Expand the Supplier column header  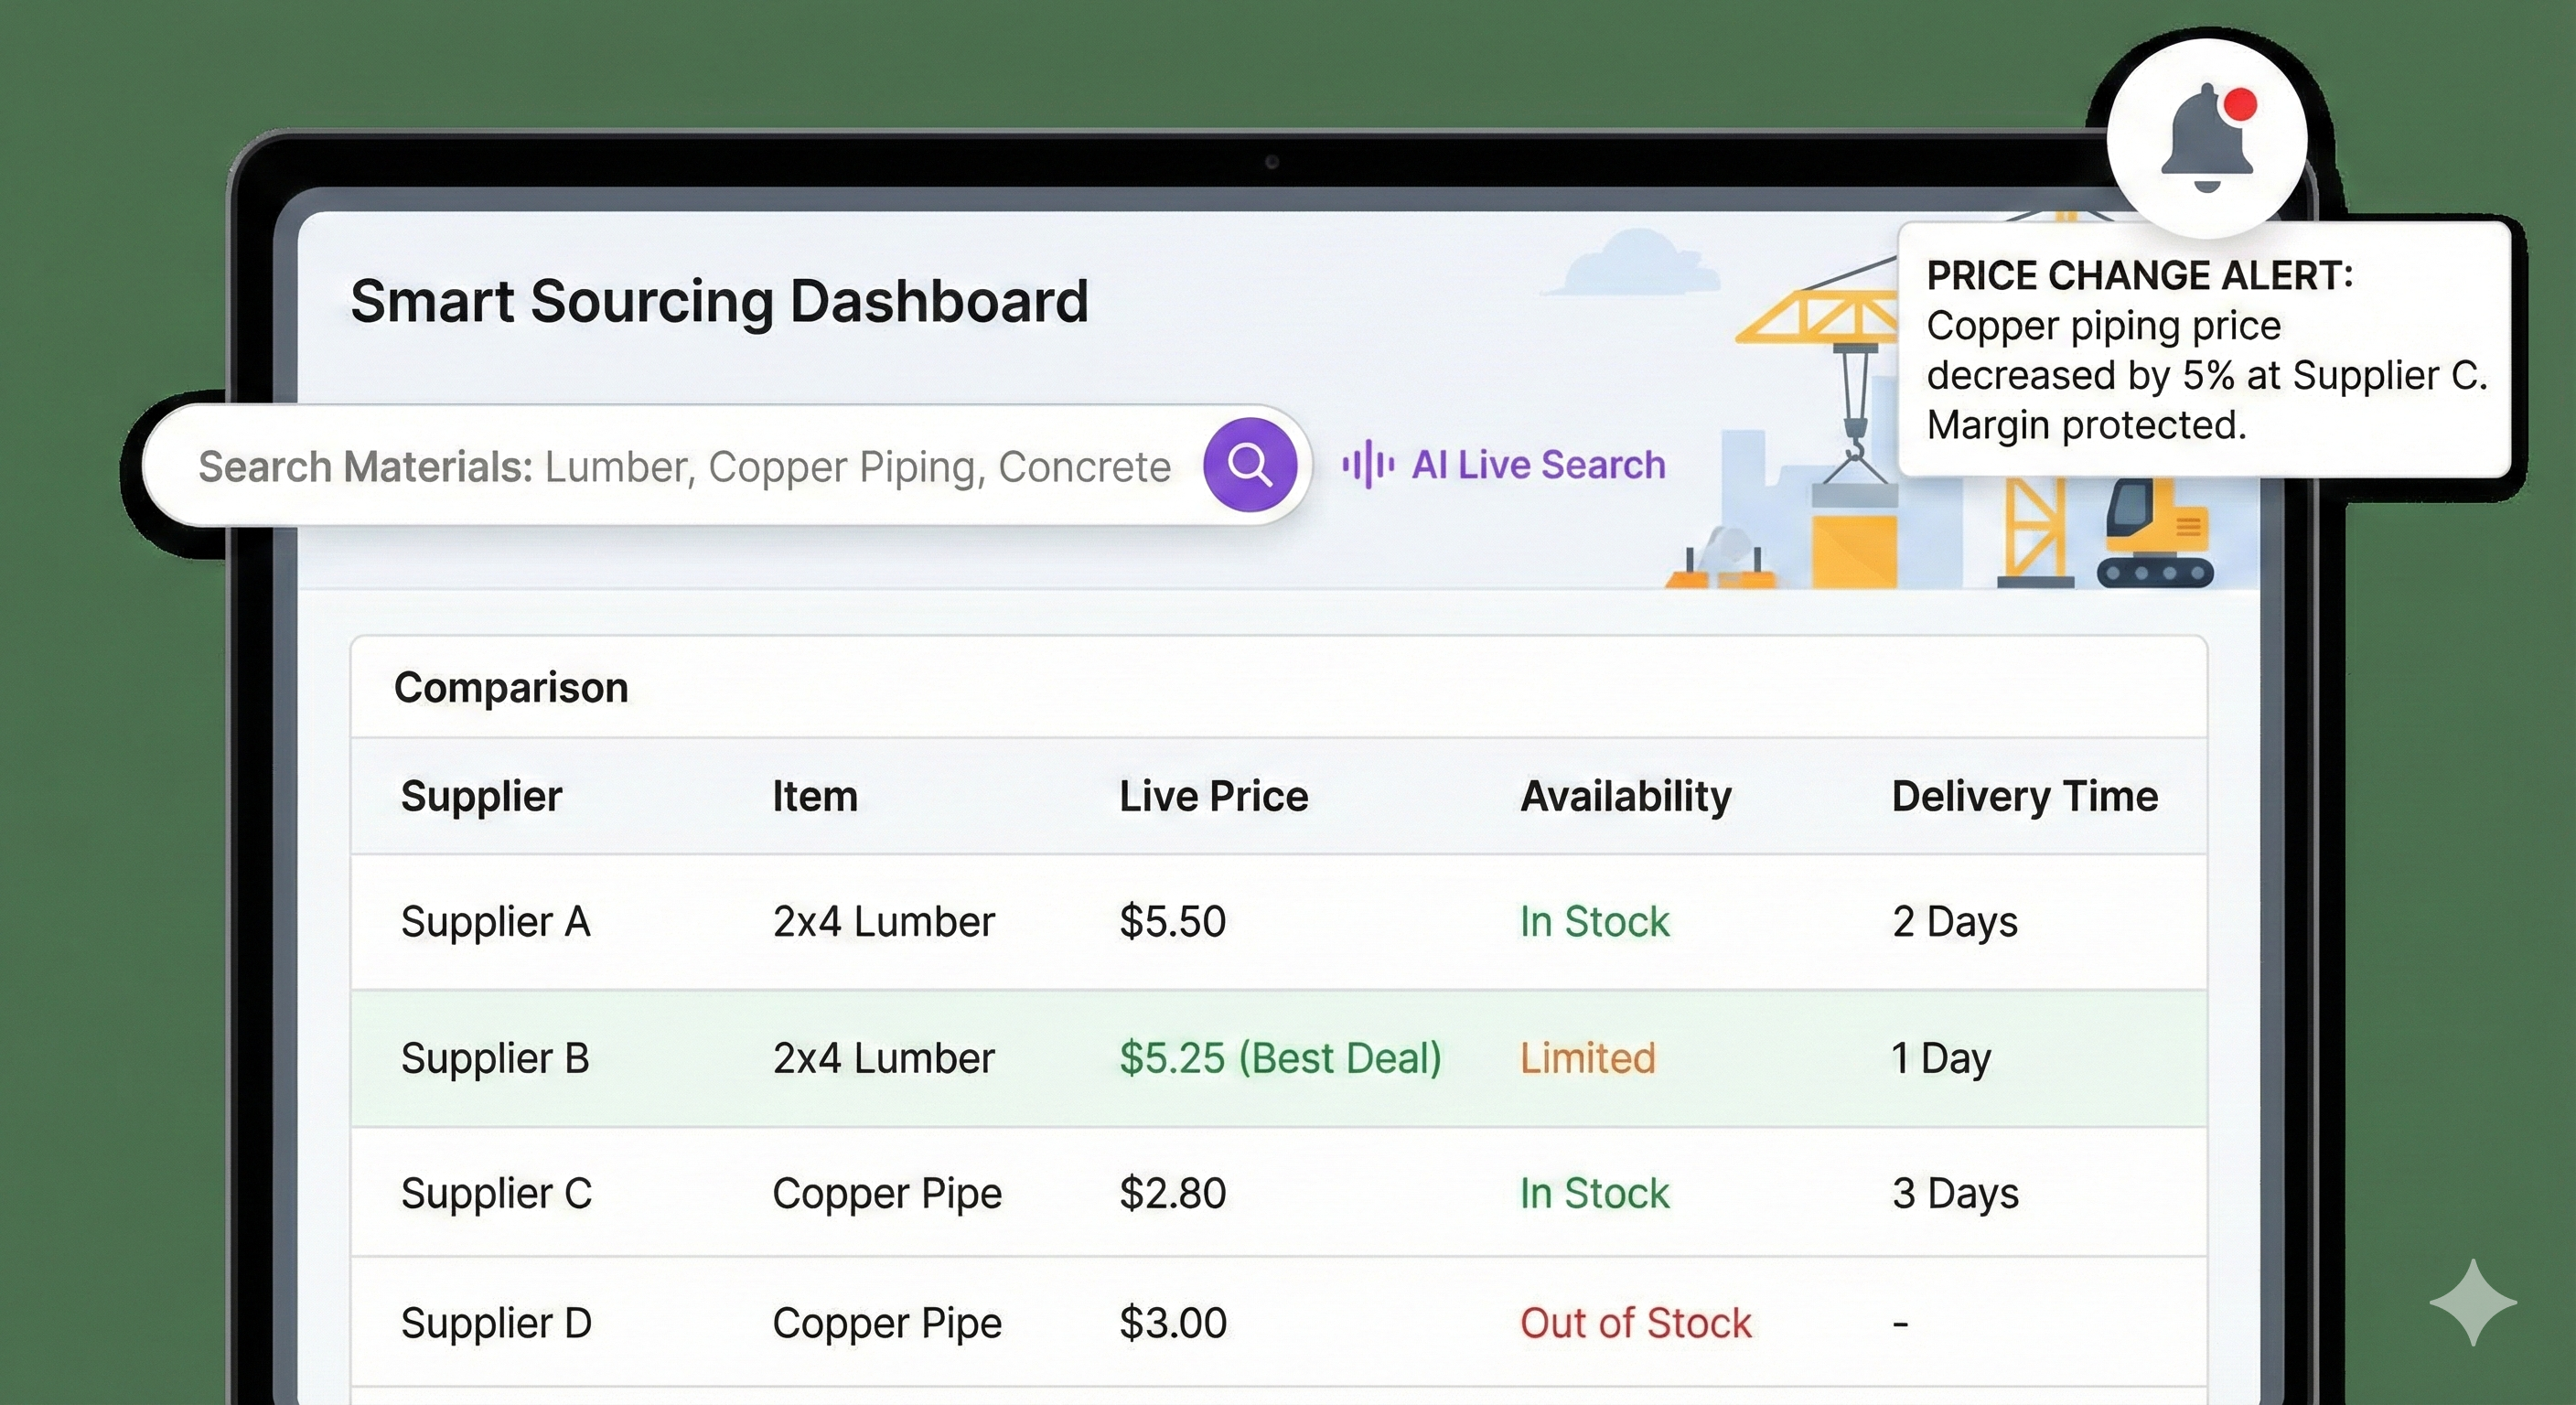click(481, 796)
